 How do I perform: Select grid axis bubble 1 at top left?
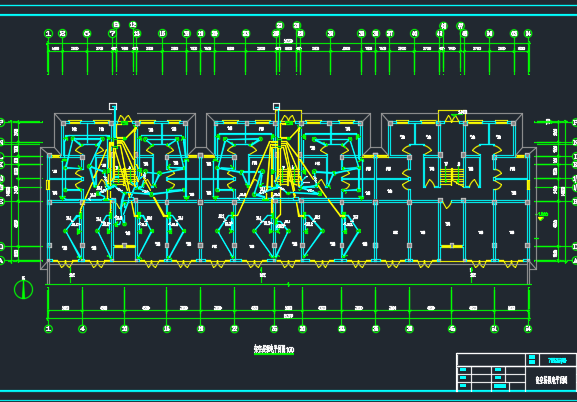(48, 34)
